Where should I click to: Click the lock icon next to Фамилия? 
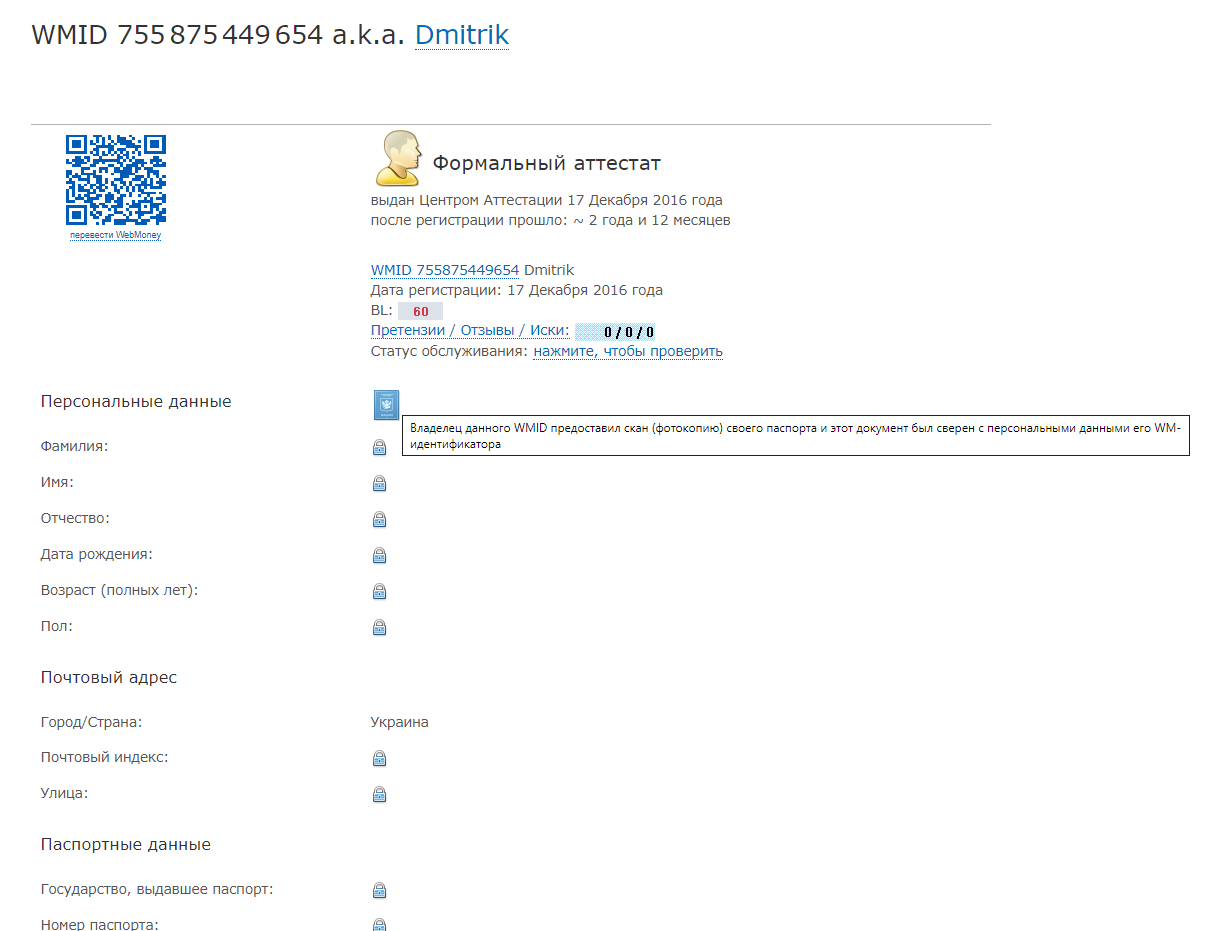point(380,447)
